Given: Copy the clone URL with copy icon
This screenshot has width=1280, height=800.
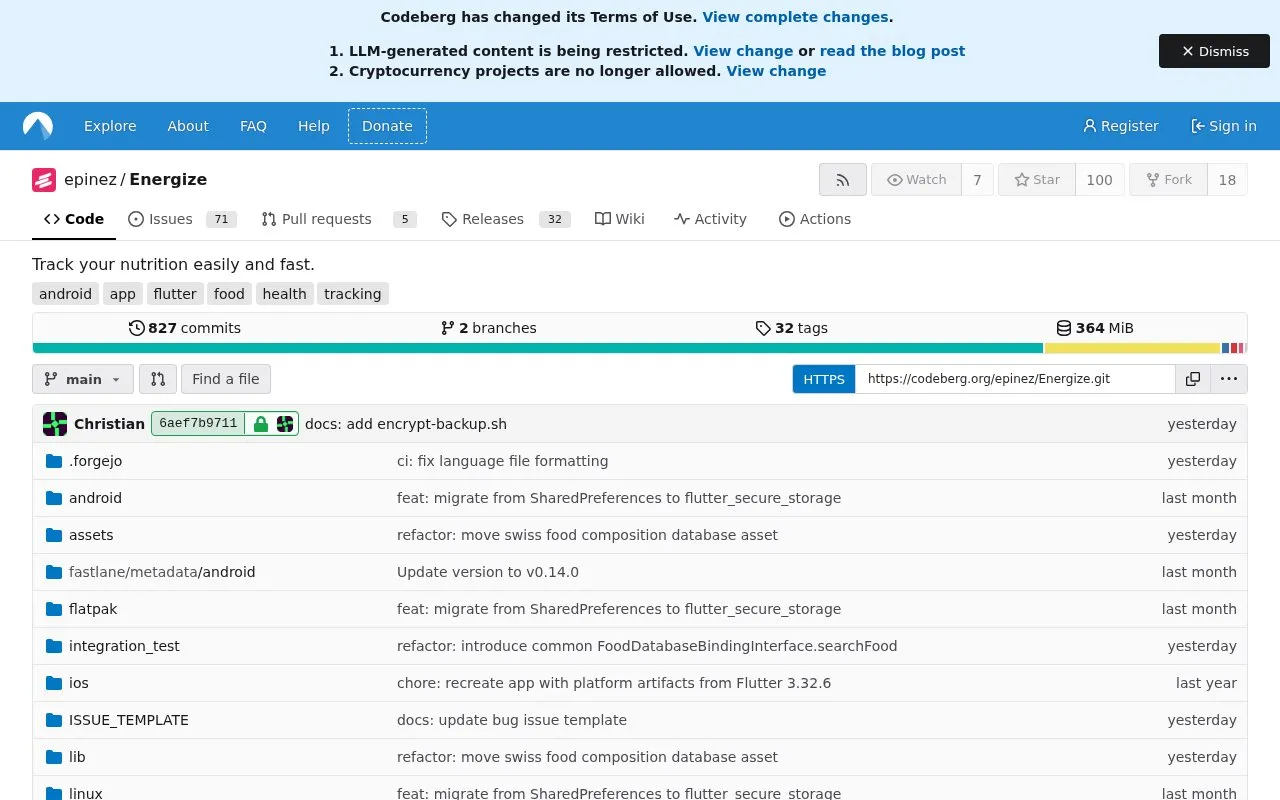Looking at the screenshot, I should point(1193,379).
